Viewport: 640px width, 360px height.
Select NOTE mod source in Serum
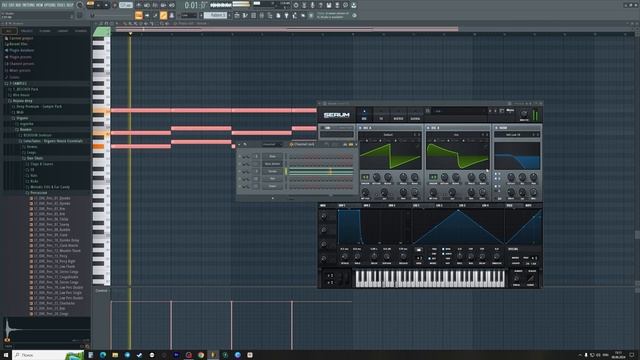tap(529, 205)
